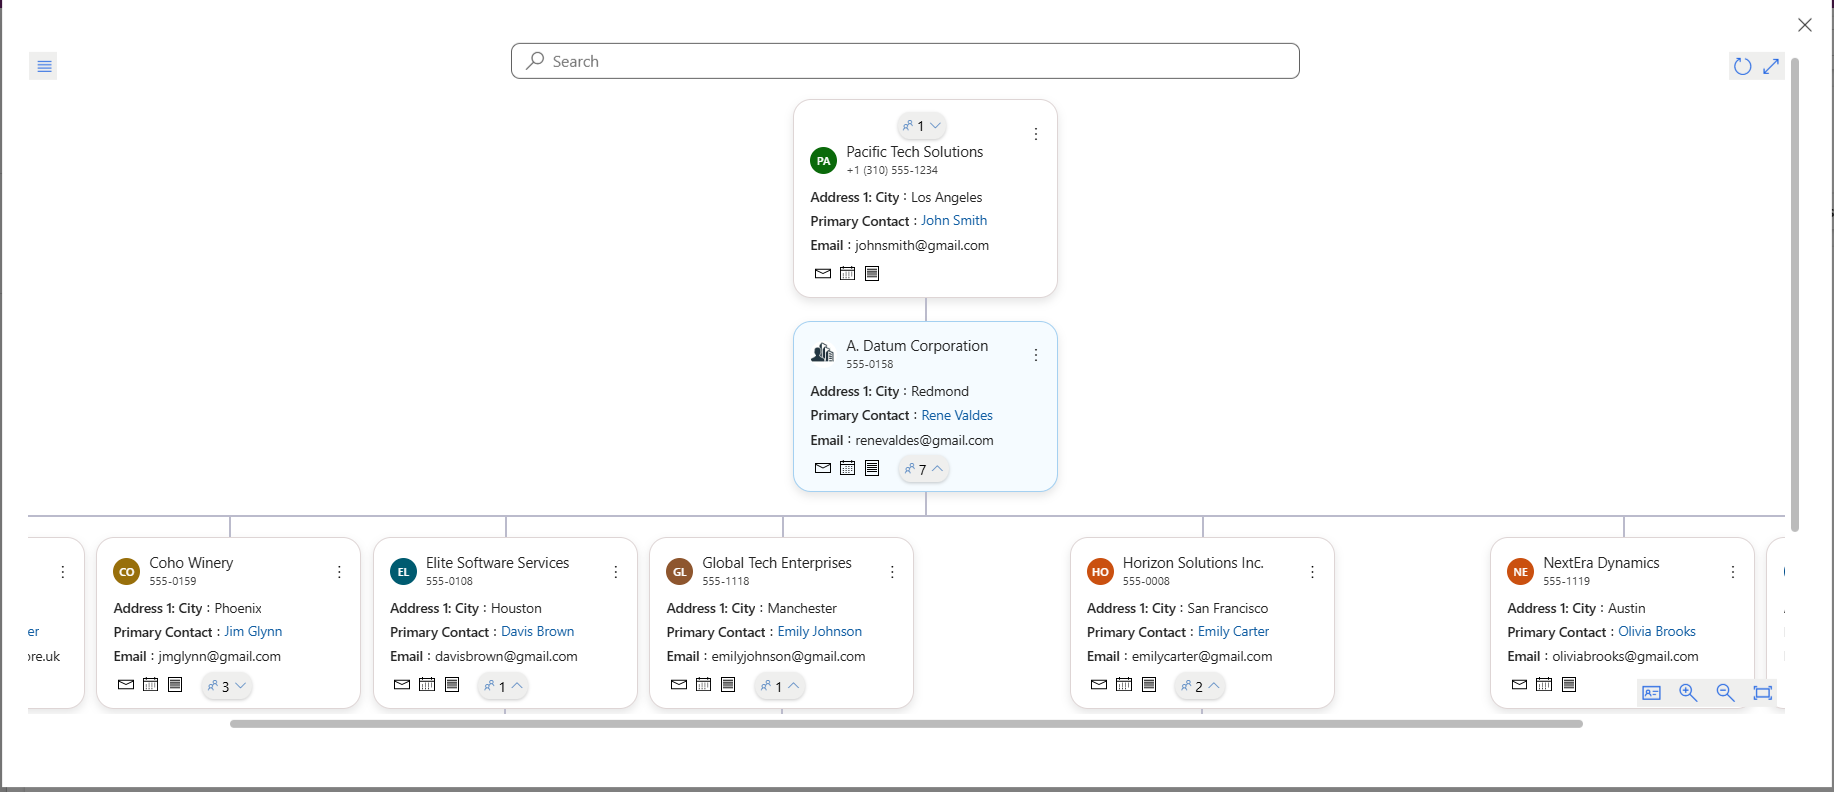Viewport: 1834px width, 792px height.
Task: Click the horizontal scrollbar thumb
Action: pyautogui.click(x=906, y=724)
